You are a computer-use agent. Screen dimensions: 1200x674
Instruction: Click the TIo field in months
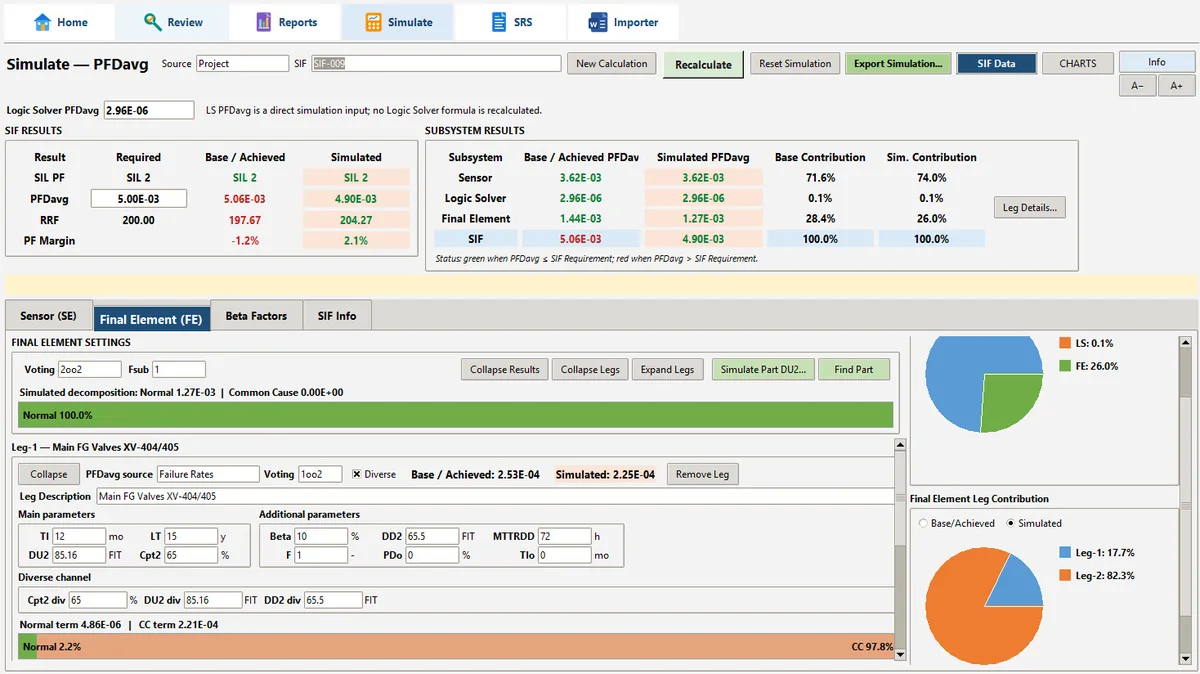[x=564, y=554]
